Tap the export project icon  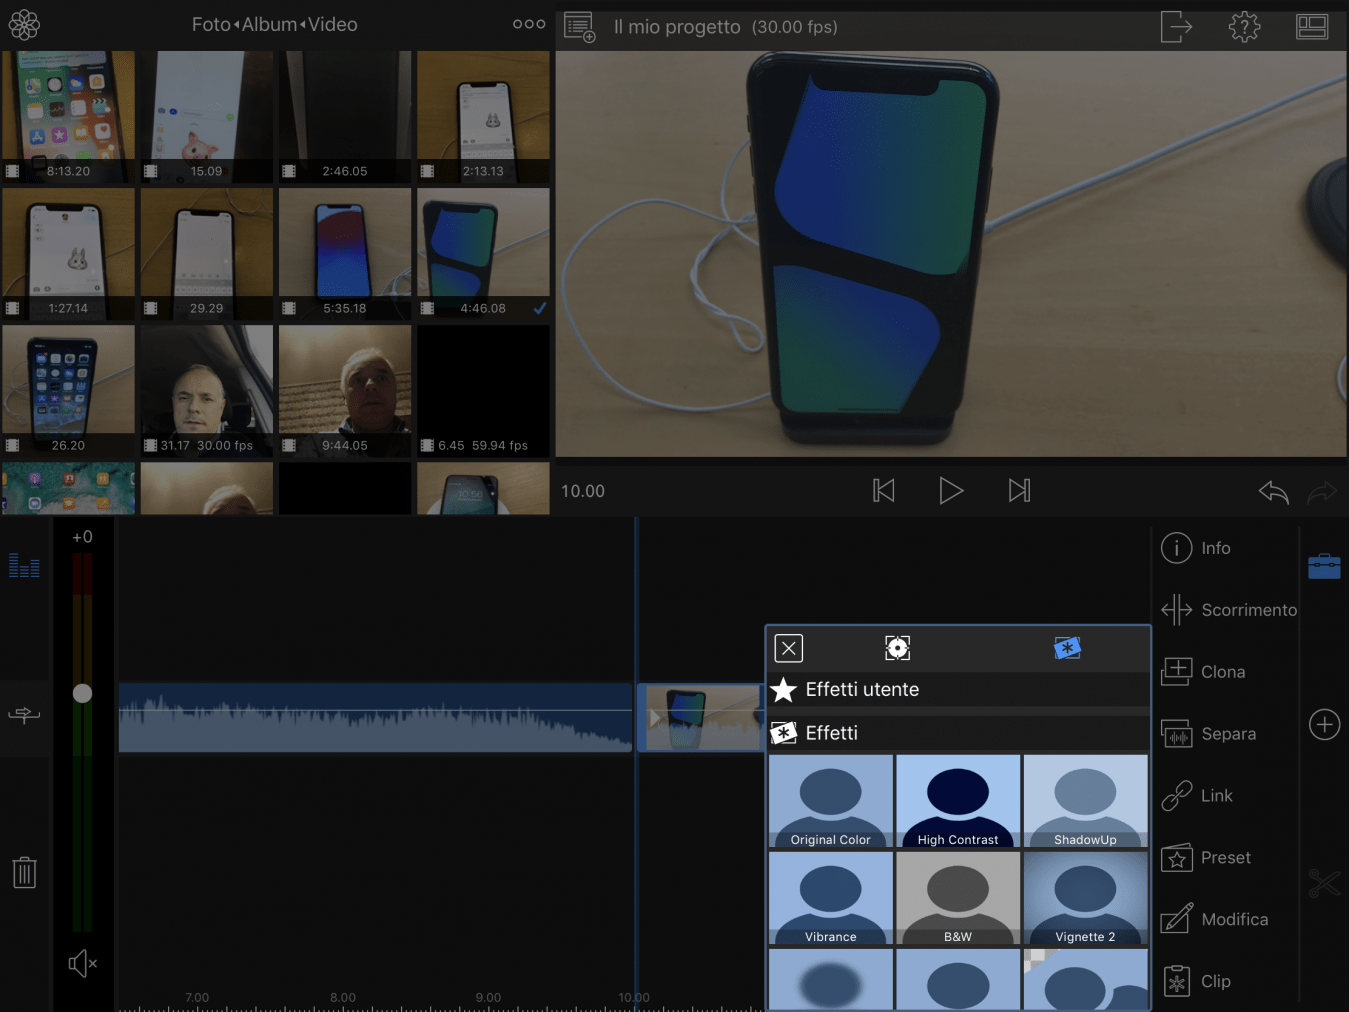[x=1176, y=26]
